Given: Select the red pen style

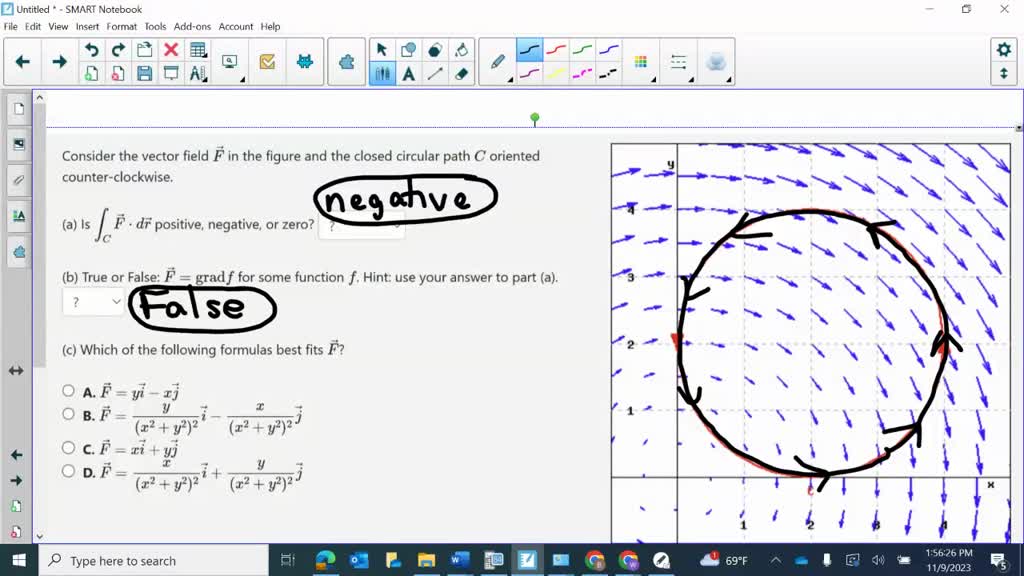Looking at the screenshot, I should [555, 49].
